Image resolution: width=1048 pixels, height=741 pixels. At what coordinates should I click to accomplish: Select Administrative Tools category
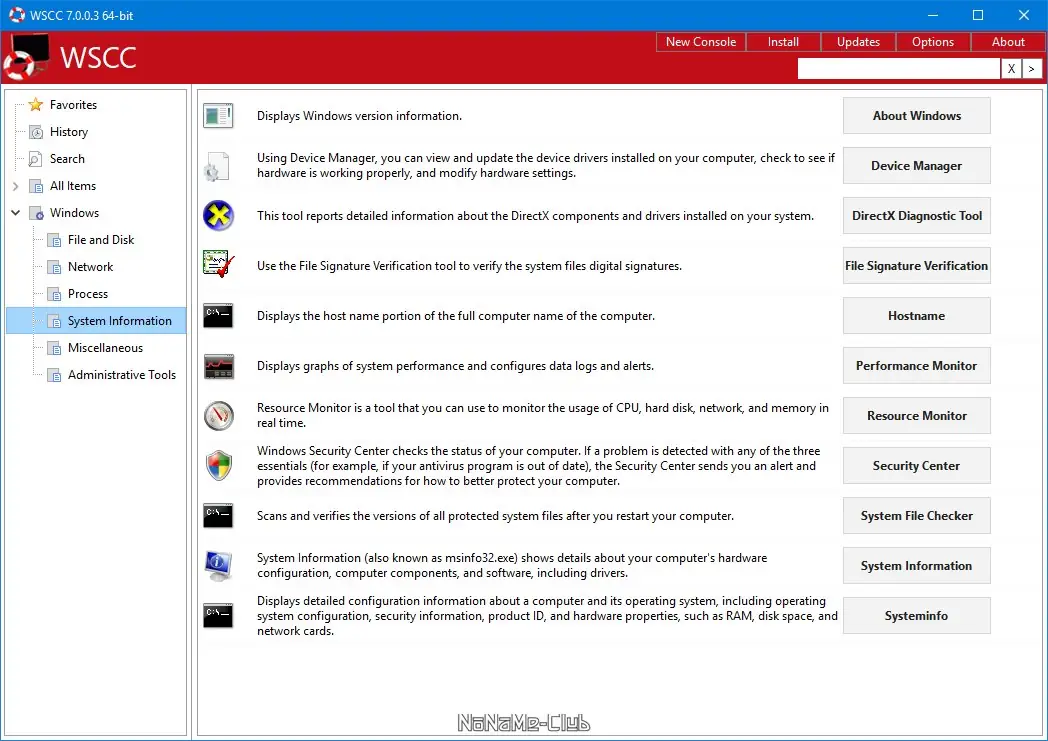pyautogui.click(x=122, y=376)
